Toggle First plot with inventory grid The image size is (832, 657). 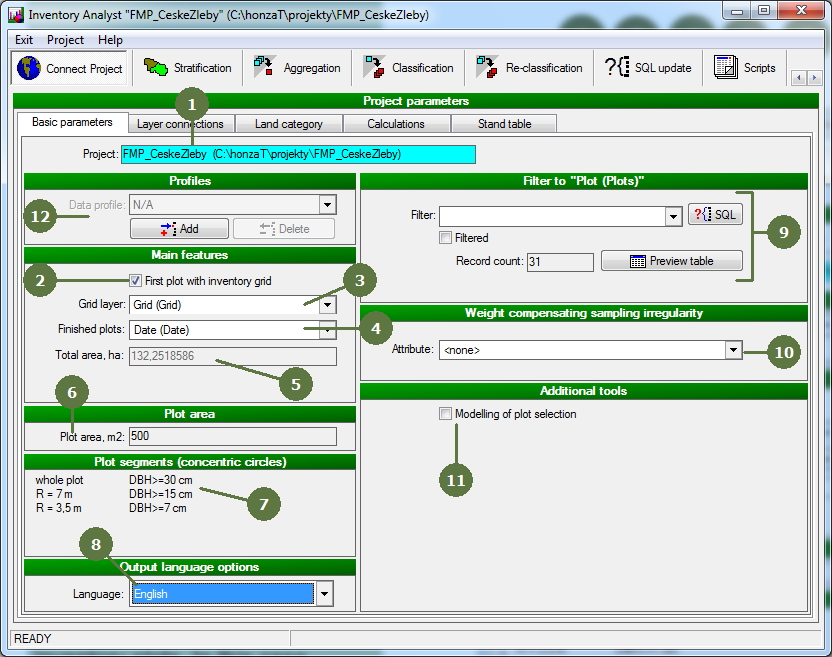(136, 281)
